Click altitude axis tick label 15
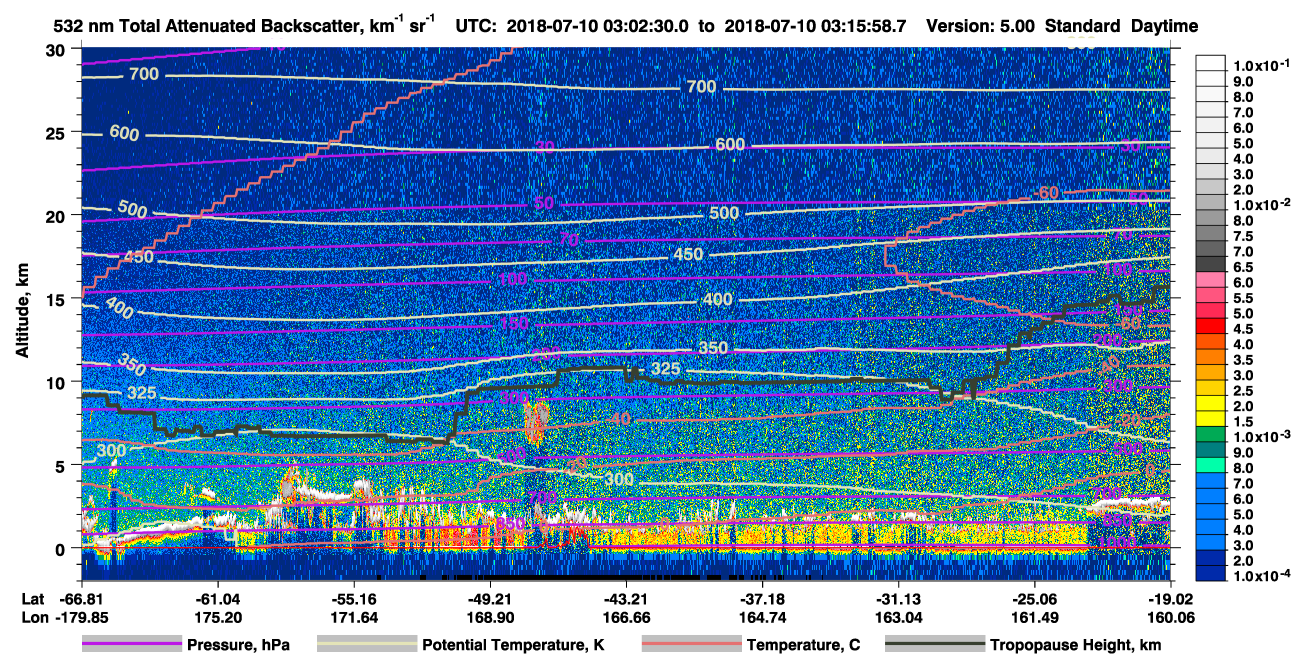Screen dimensions: 1300x667 pyautogui.click(x=58, y=298)
